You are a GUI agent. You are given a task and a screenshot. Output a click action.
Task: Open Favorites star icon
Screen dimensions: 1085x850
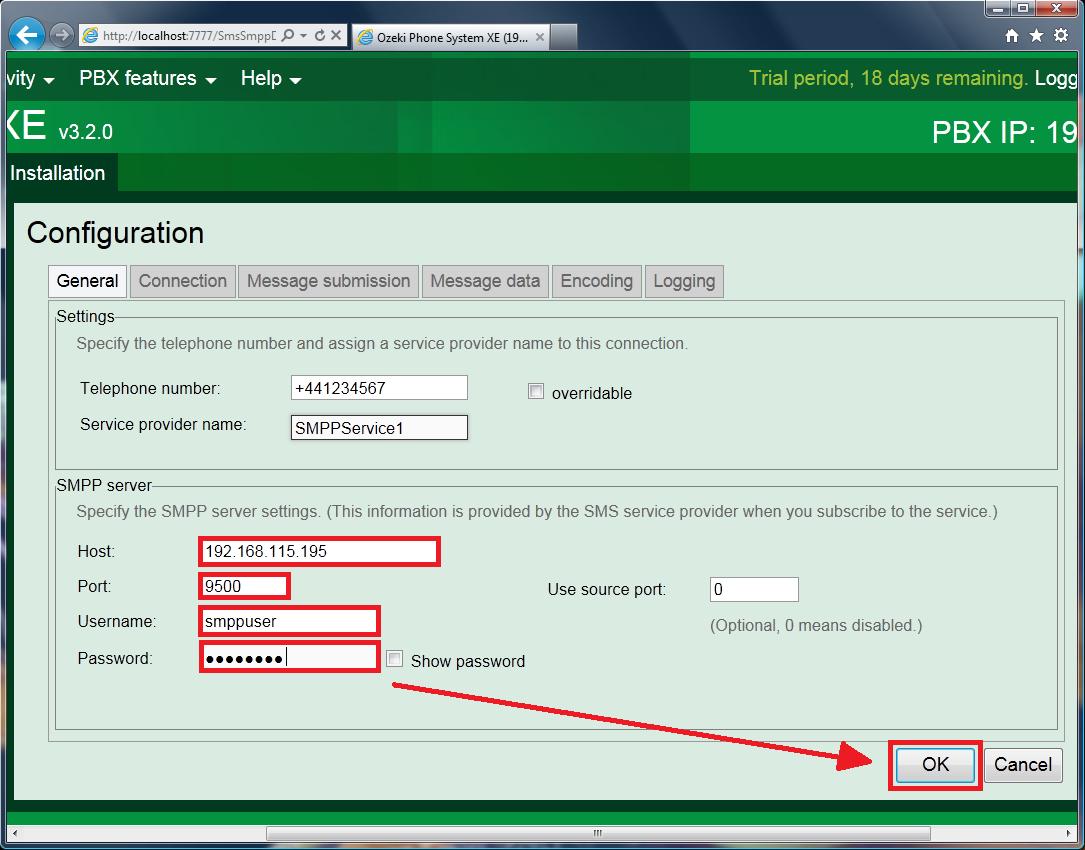1036,36
